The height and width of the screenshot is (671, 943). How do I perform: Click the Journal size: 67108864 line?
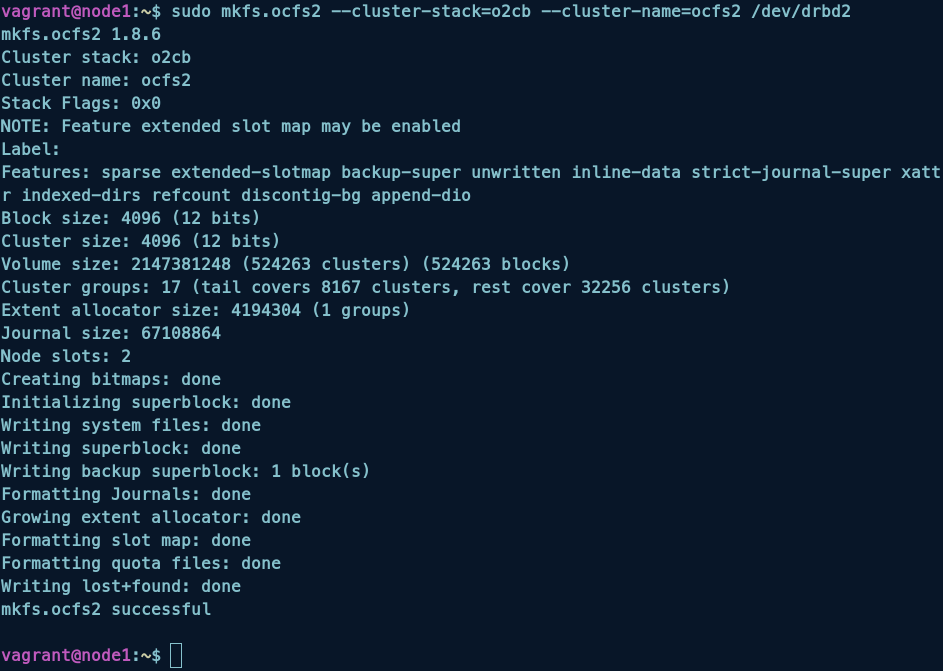pyautogui.click(x=111, y=333)
